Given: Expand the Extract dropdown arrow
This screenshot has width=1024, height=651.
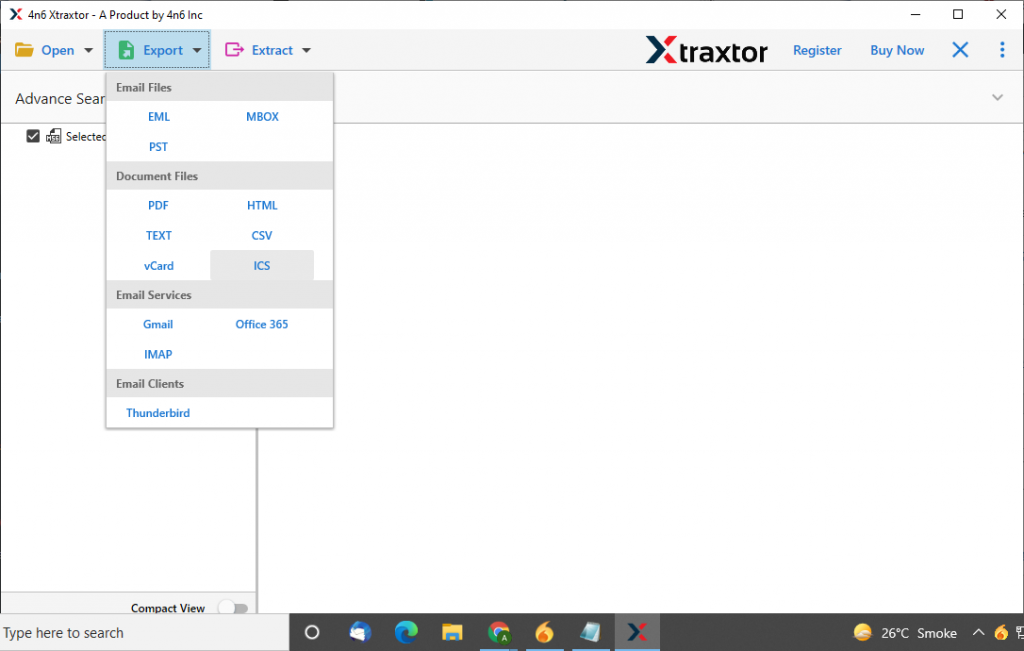Looking at the screenshot, I should click(306, 50).
